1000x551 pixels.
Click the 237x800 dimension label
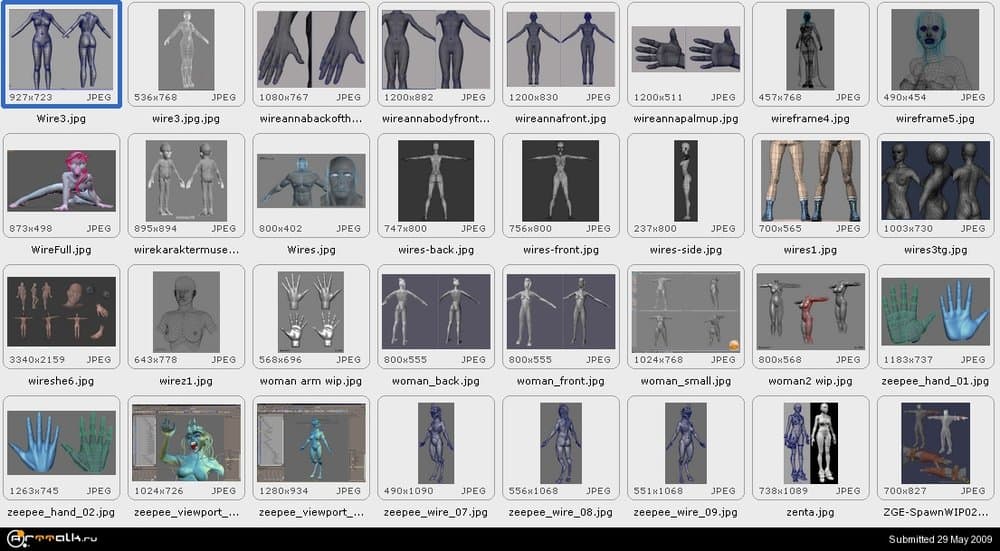point(655,228)
